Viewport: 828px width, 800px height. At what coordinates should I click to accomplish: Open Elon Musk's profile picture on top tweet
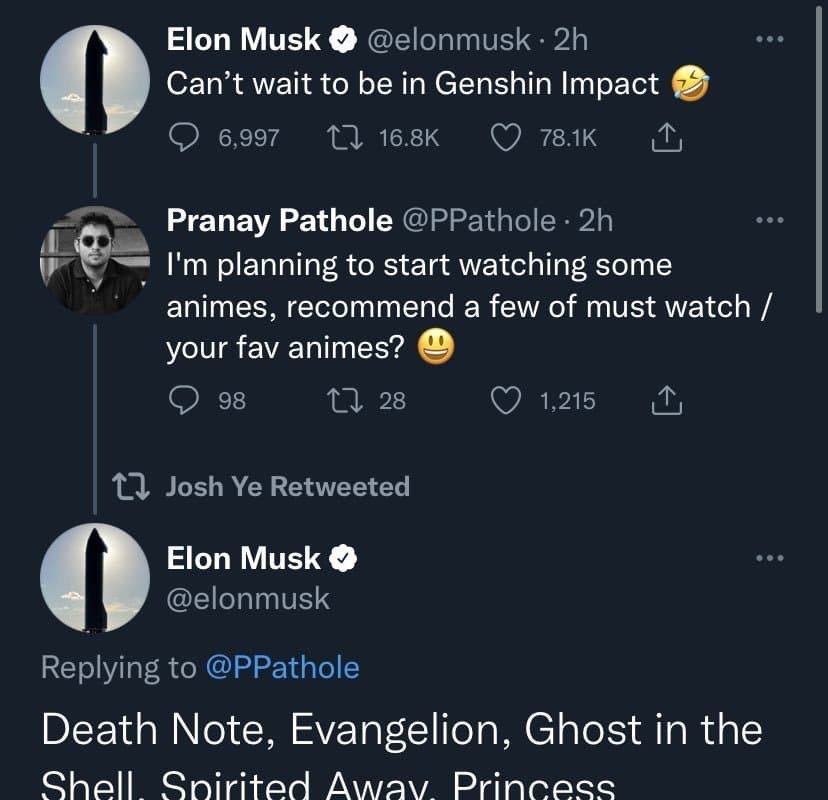[95, 80]
